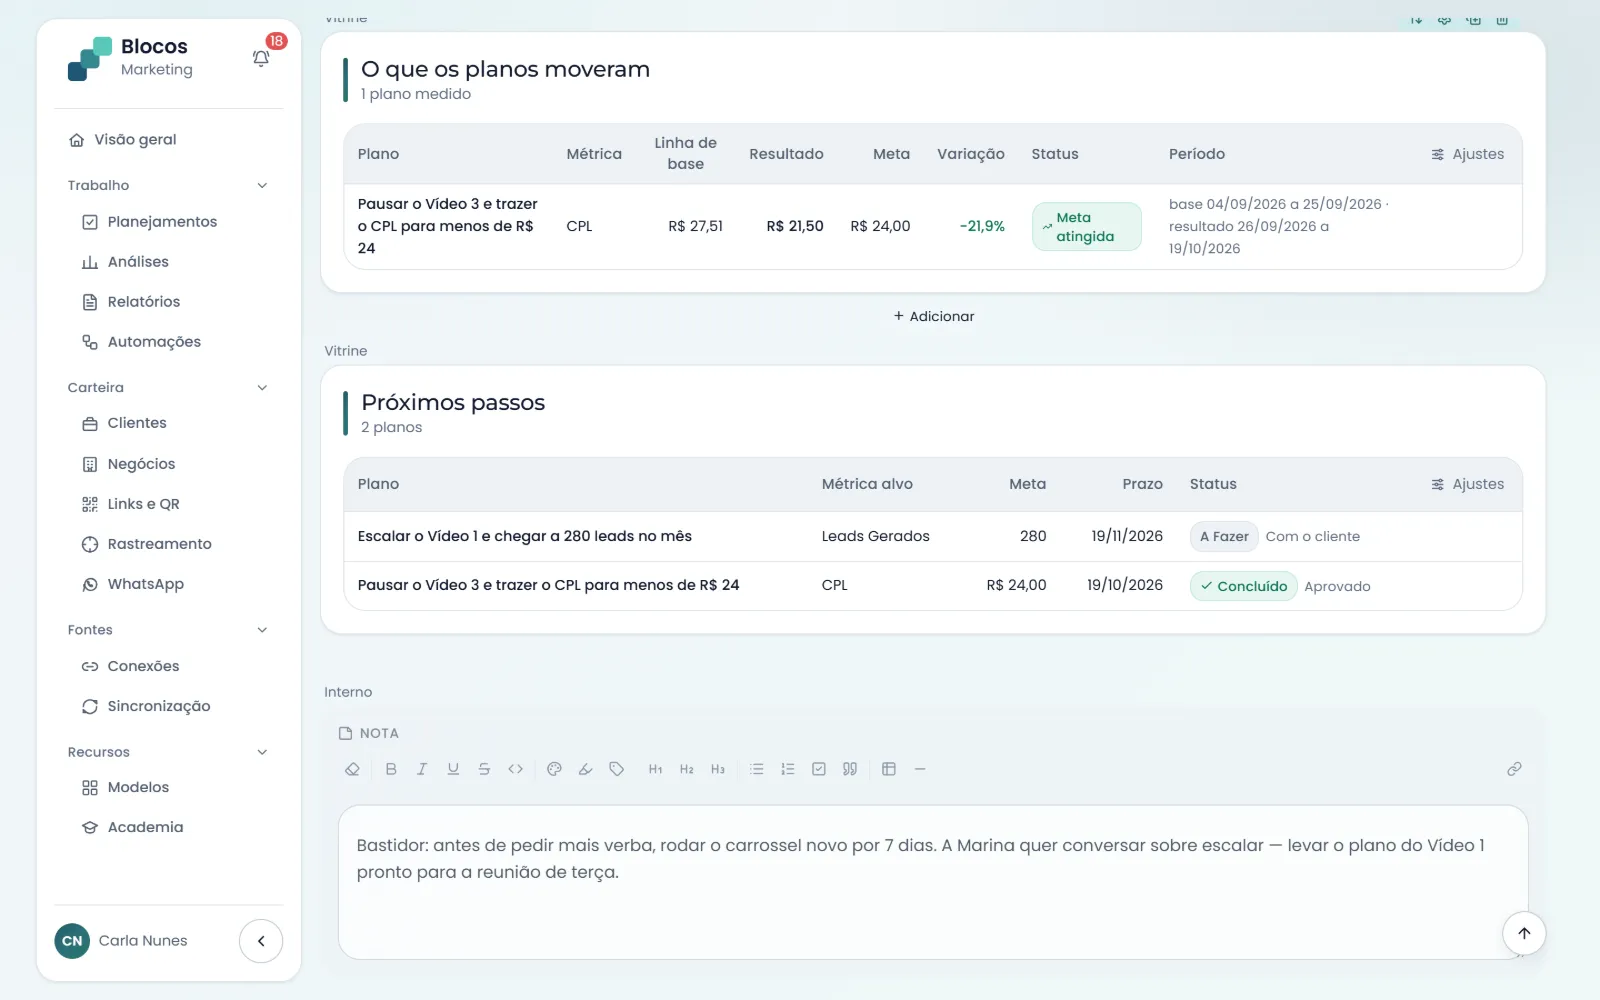Select the highlighter tool
This screenshot has width=1600, height=1000.
click(x=585, y=769)
